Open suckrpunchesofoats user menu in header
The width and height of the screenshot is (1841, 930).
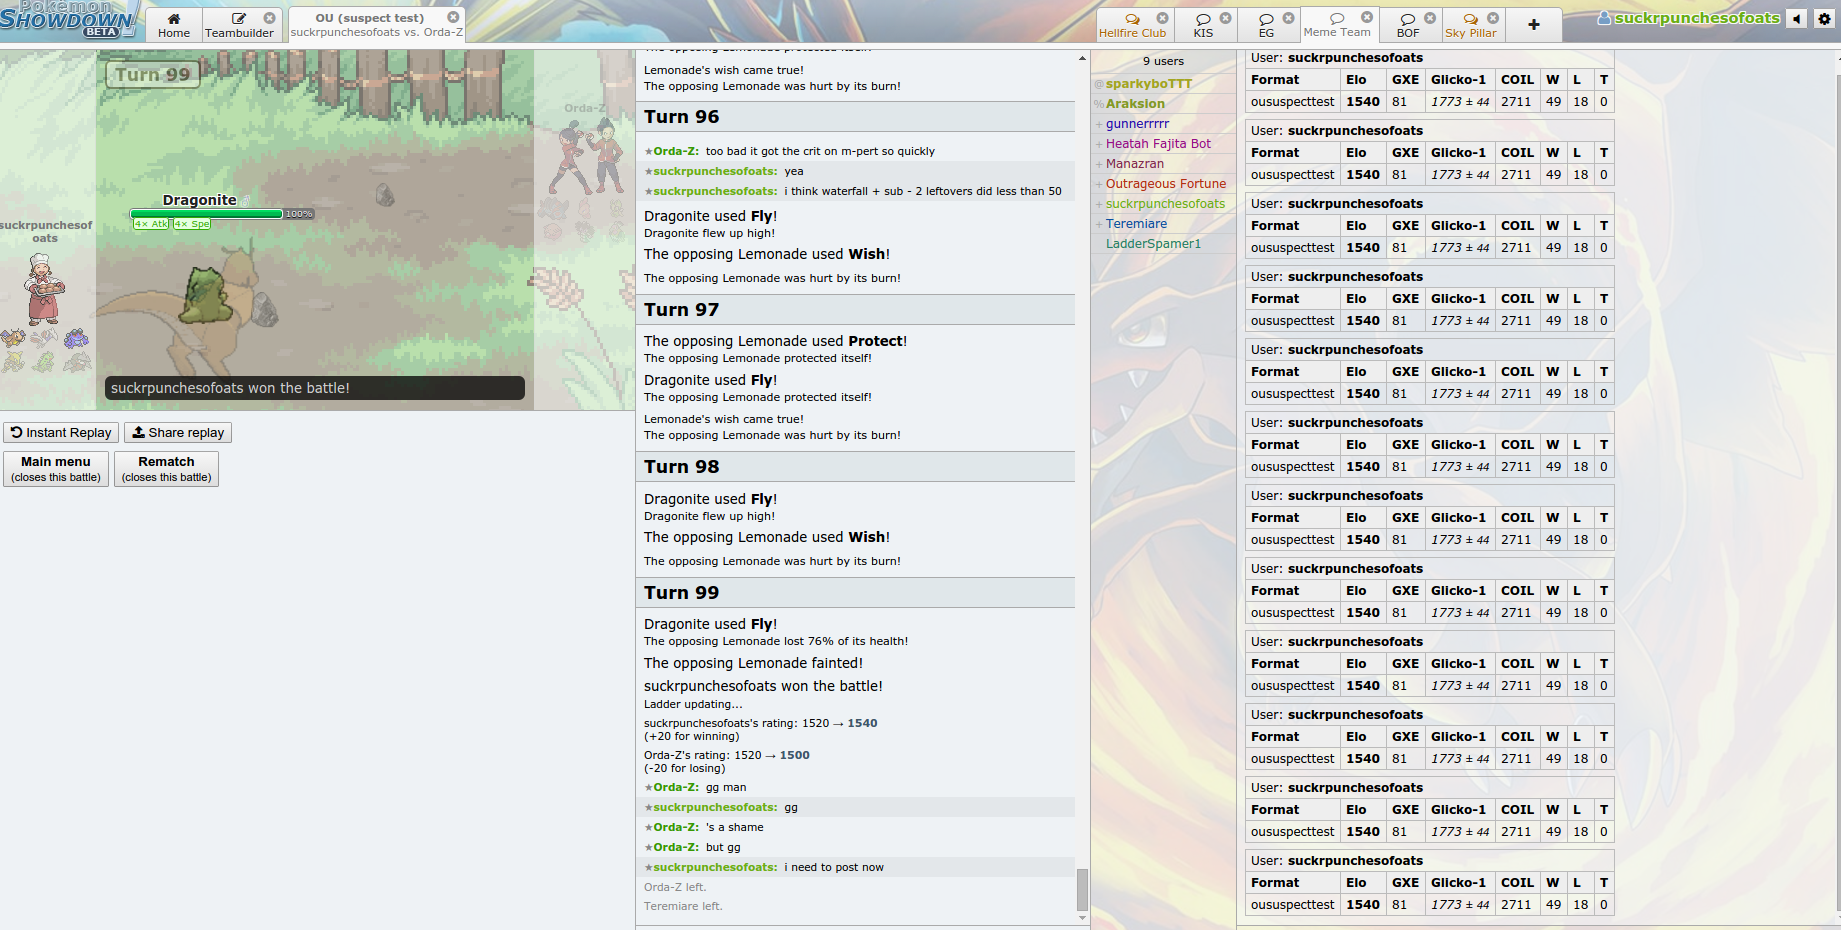pos(1690,18)
